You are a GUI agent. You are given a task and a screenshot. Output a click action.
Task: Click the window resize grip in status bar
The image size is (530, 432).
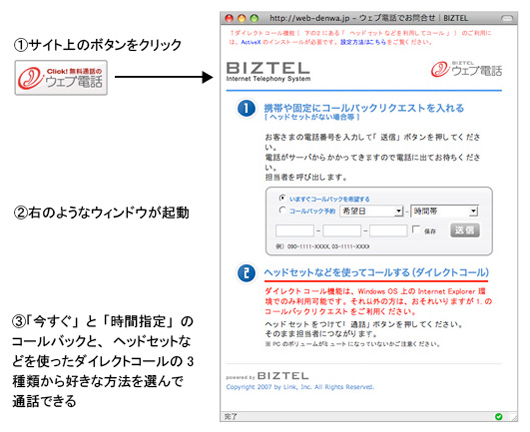pyautogui.click(x=513, y=417)
